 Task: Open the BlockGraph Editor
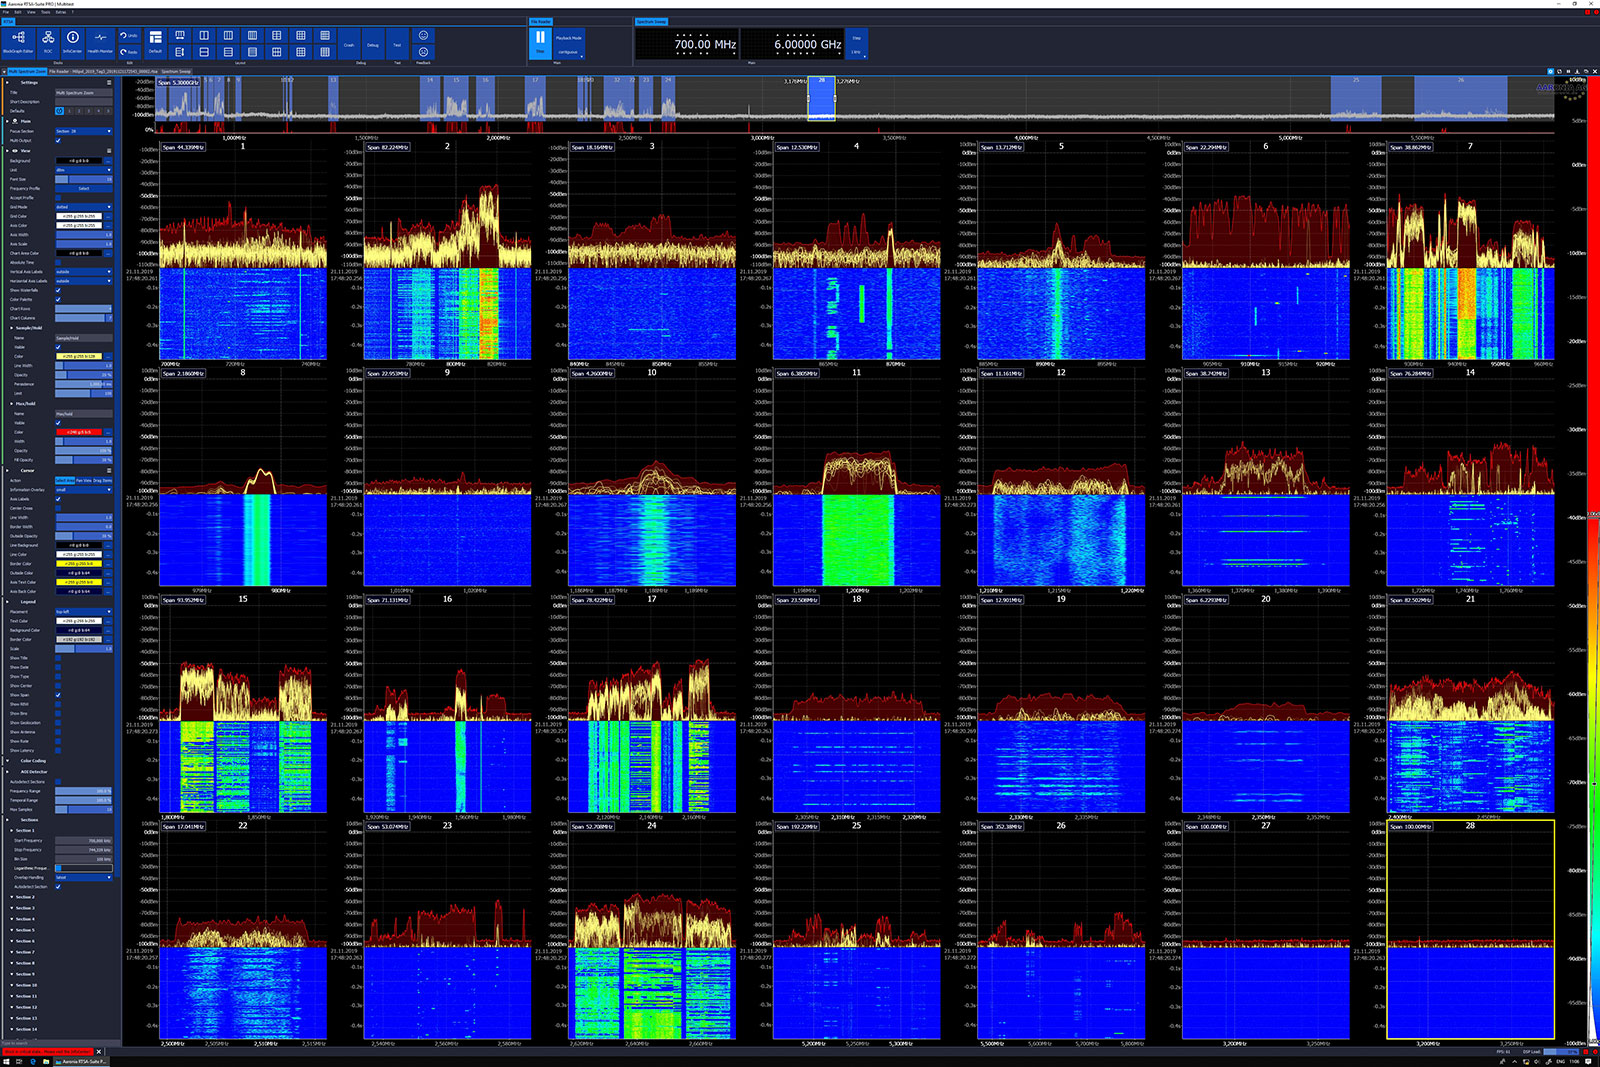pyautogui.click(x=18, y=43)
